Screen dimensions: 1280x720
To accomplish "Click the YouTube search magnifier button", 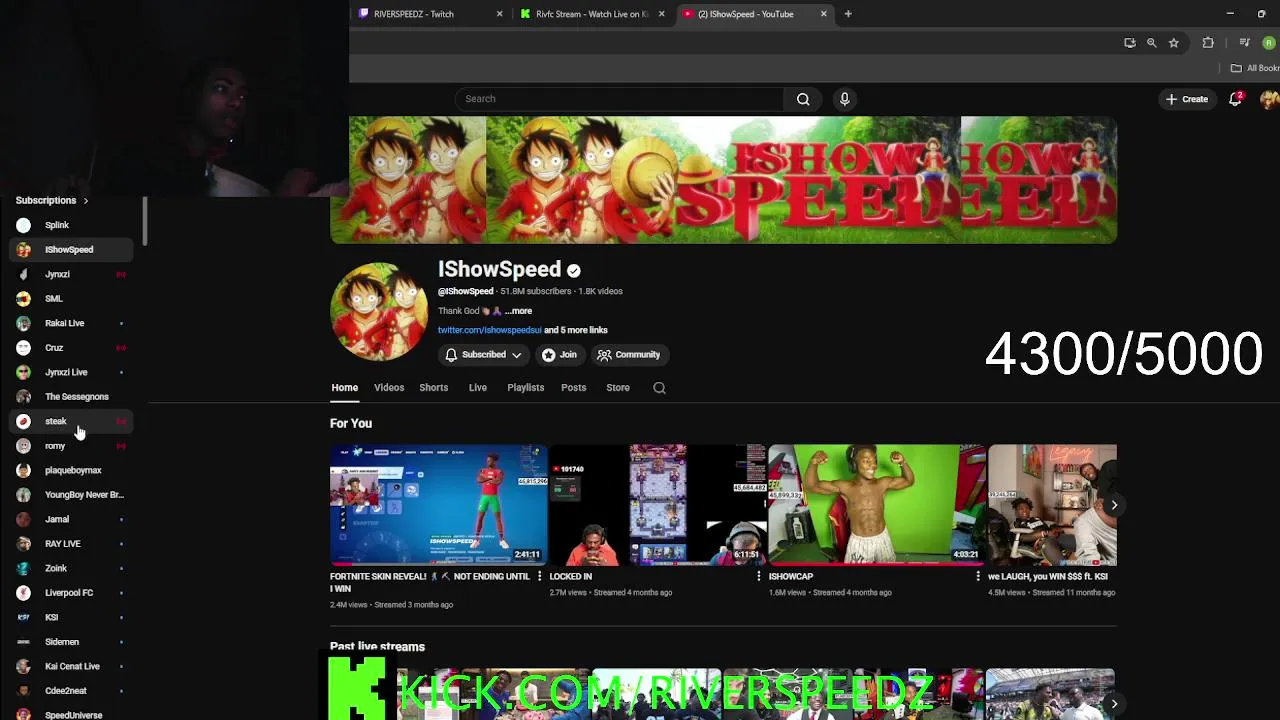I will pyautogui.click(x=803, y=99).
